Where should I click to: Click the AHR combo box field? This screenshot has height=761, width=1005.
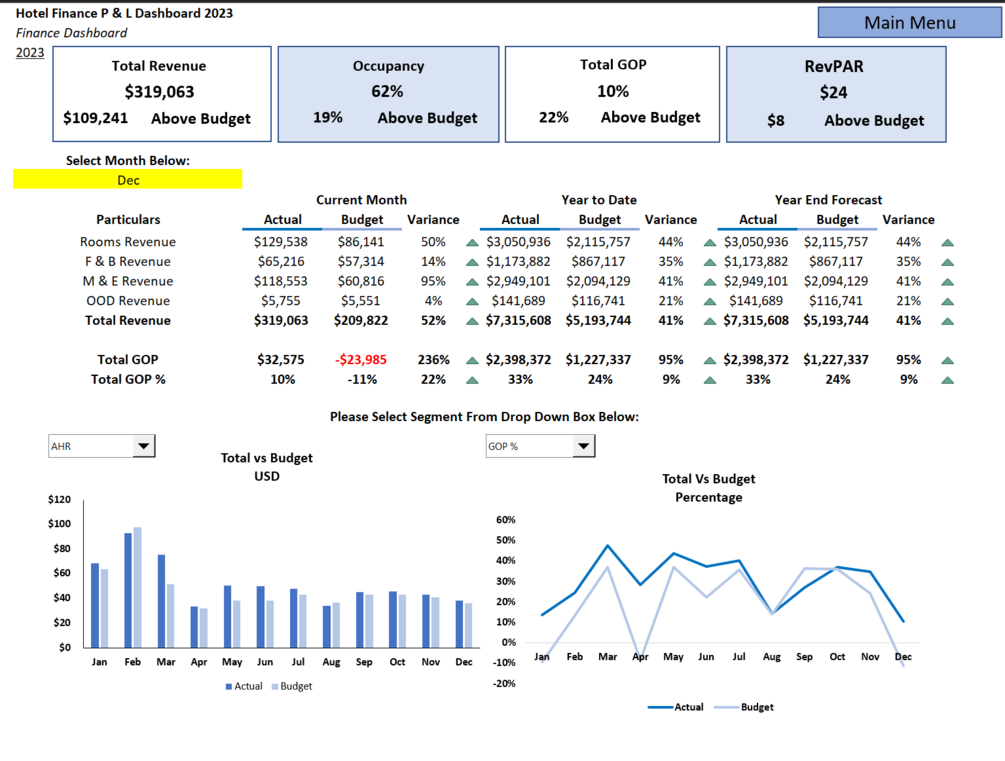tap(101, 446)
